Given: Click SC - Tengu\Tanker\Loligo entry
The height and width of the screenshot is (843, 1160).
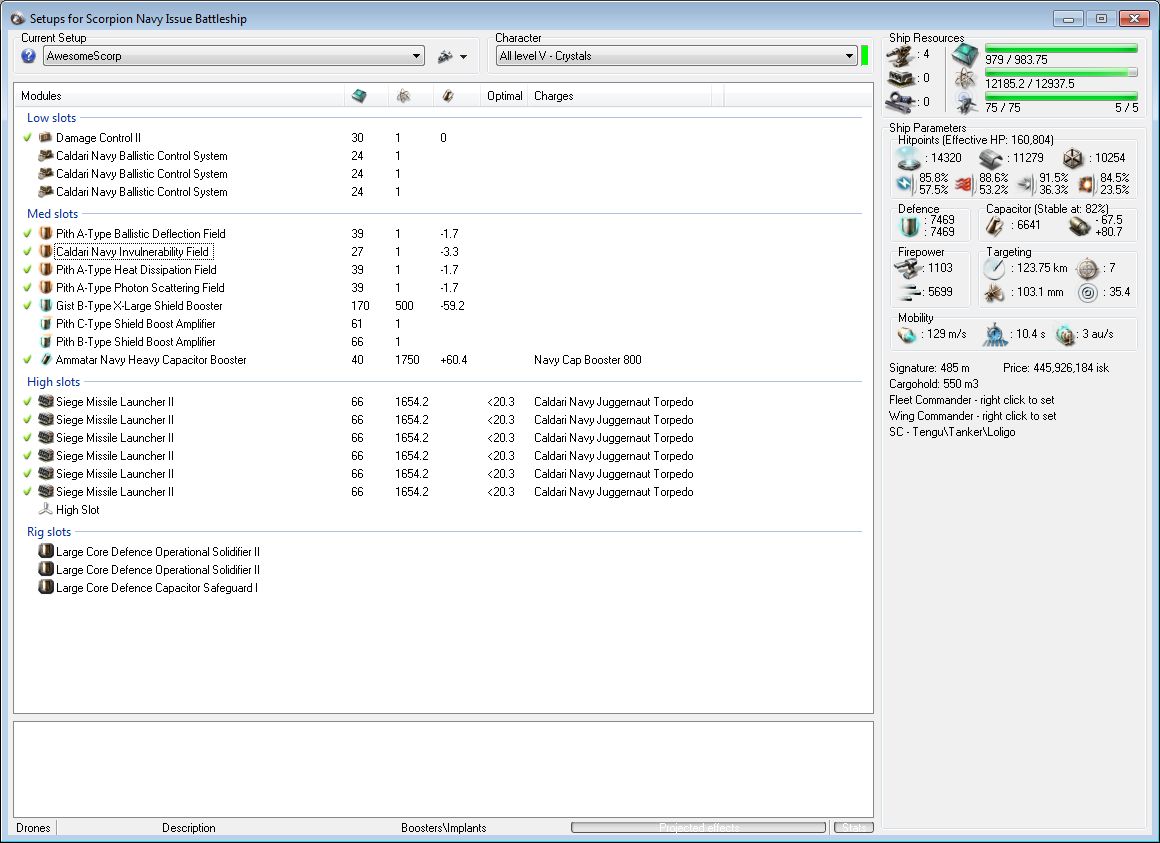Looking at the screenshot, I should coord(951,432).
